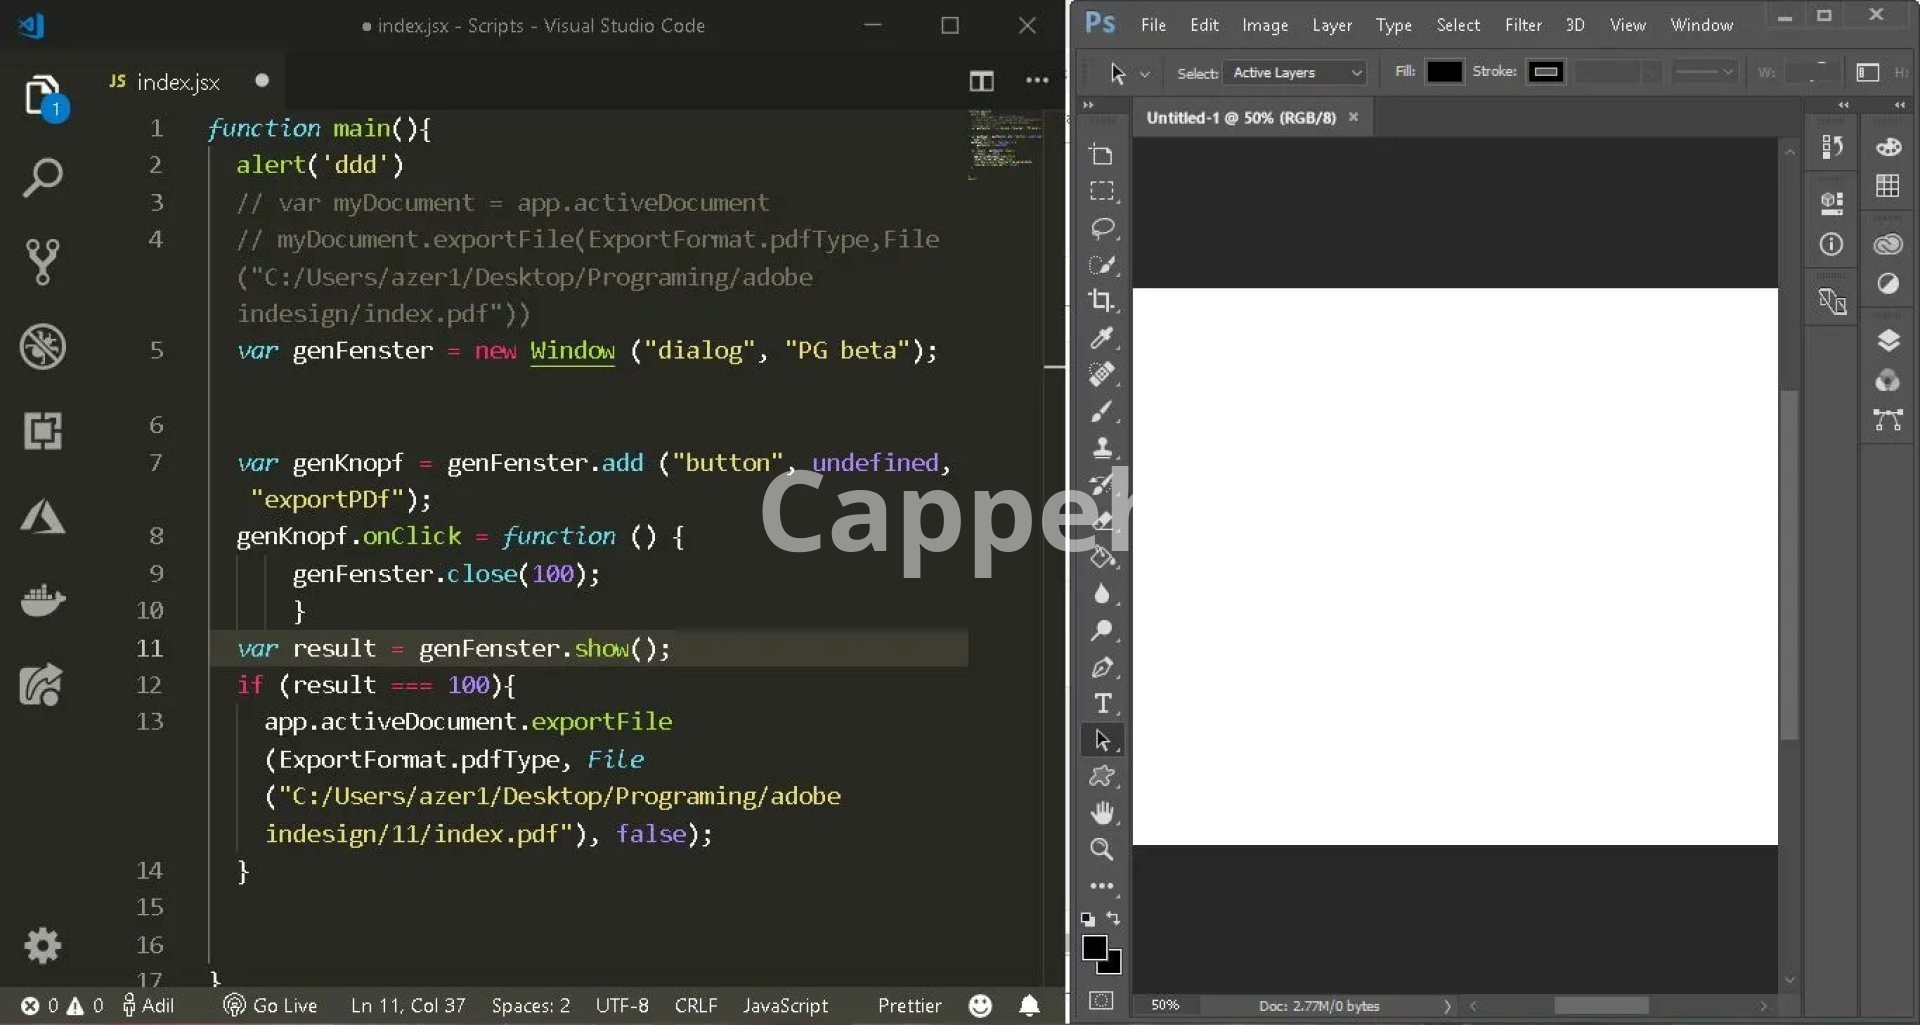Image resolution: width=1920 pixels, height=1025 pixels.
Task: Click the black Fill color swatch
Action: pyautogui.click(x=1443, y=72)
